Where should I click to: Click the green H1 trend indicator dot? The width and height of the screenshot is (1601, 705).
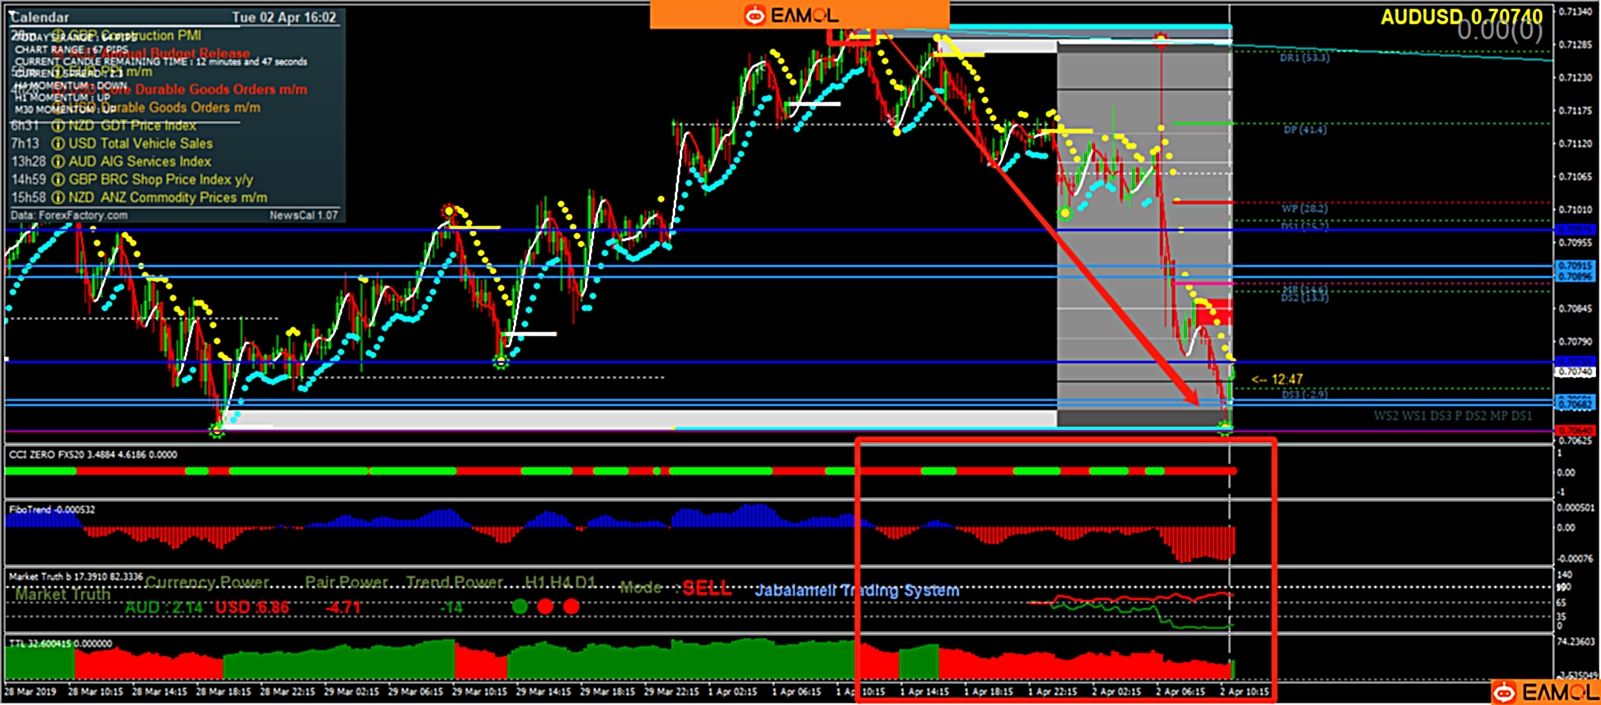(x=519, y=606)
